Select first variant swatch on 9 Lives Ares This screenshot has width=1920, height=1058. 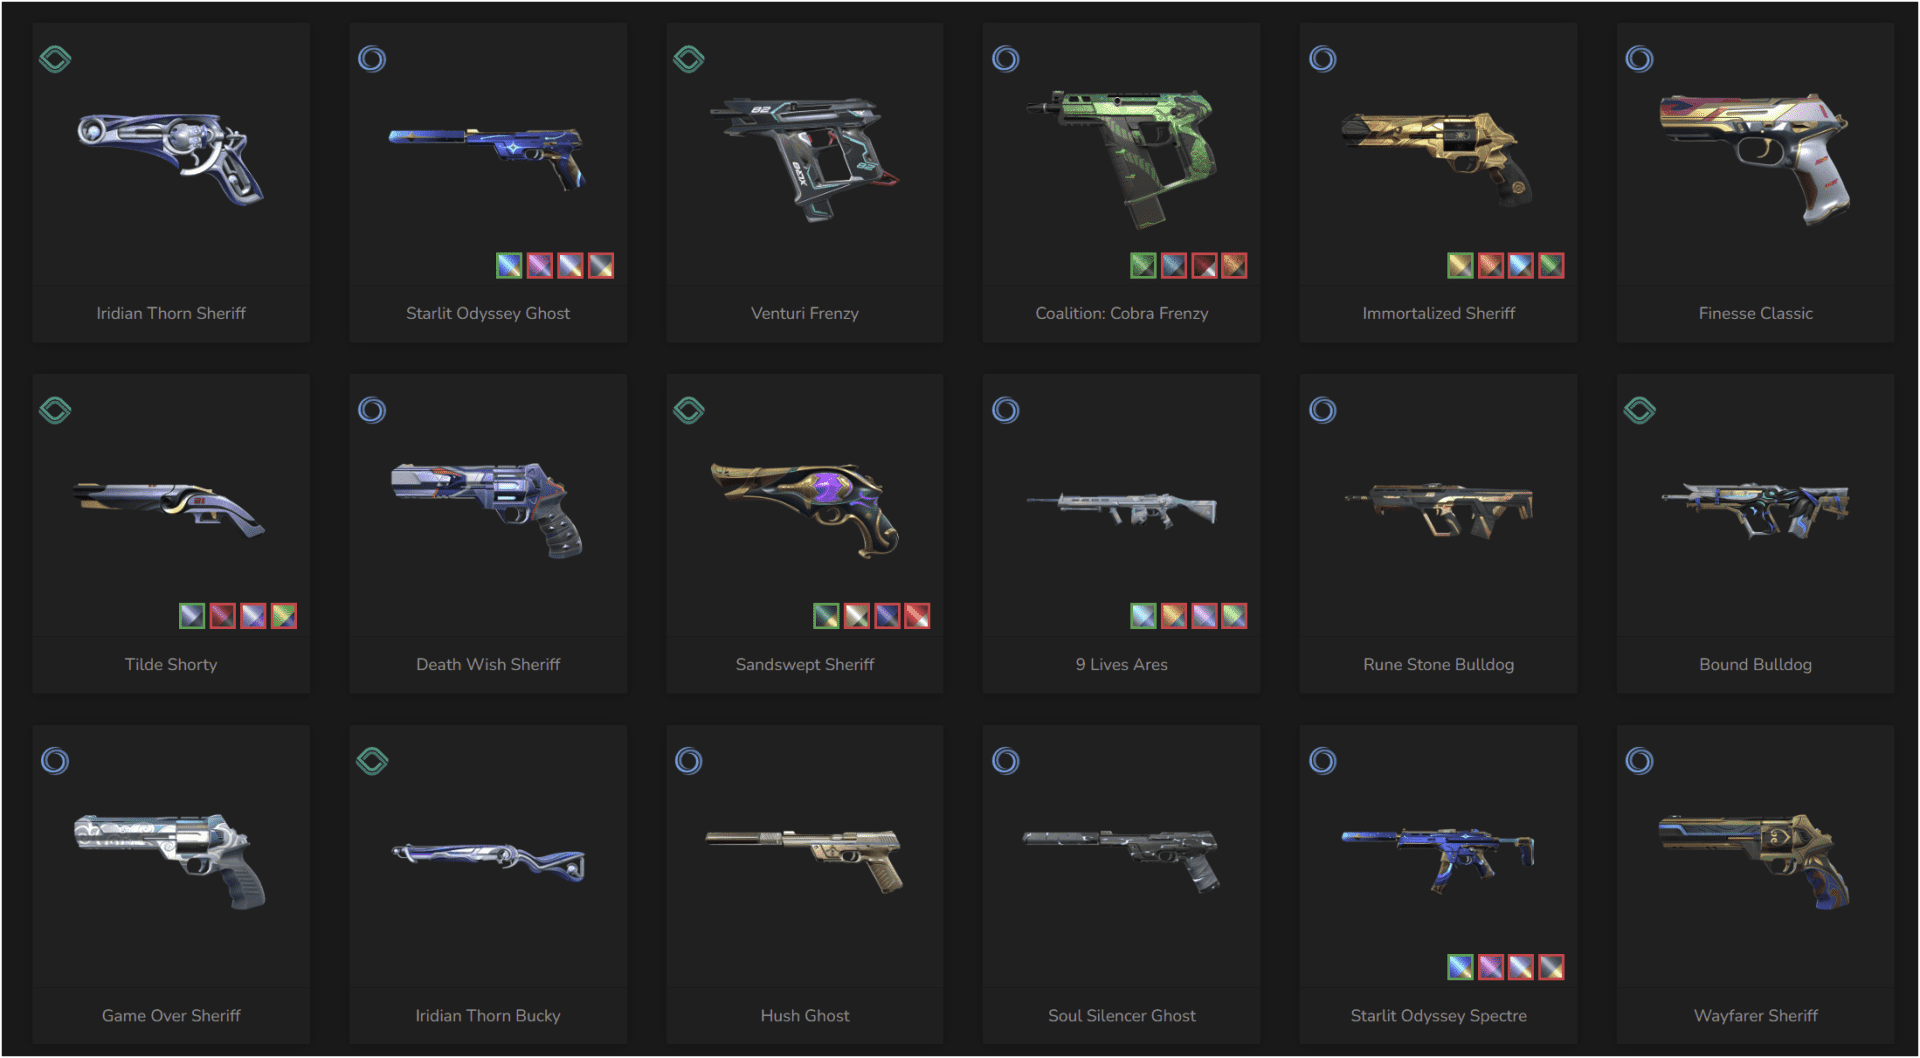click(x=1143, y=616)
